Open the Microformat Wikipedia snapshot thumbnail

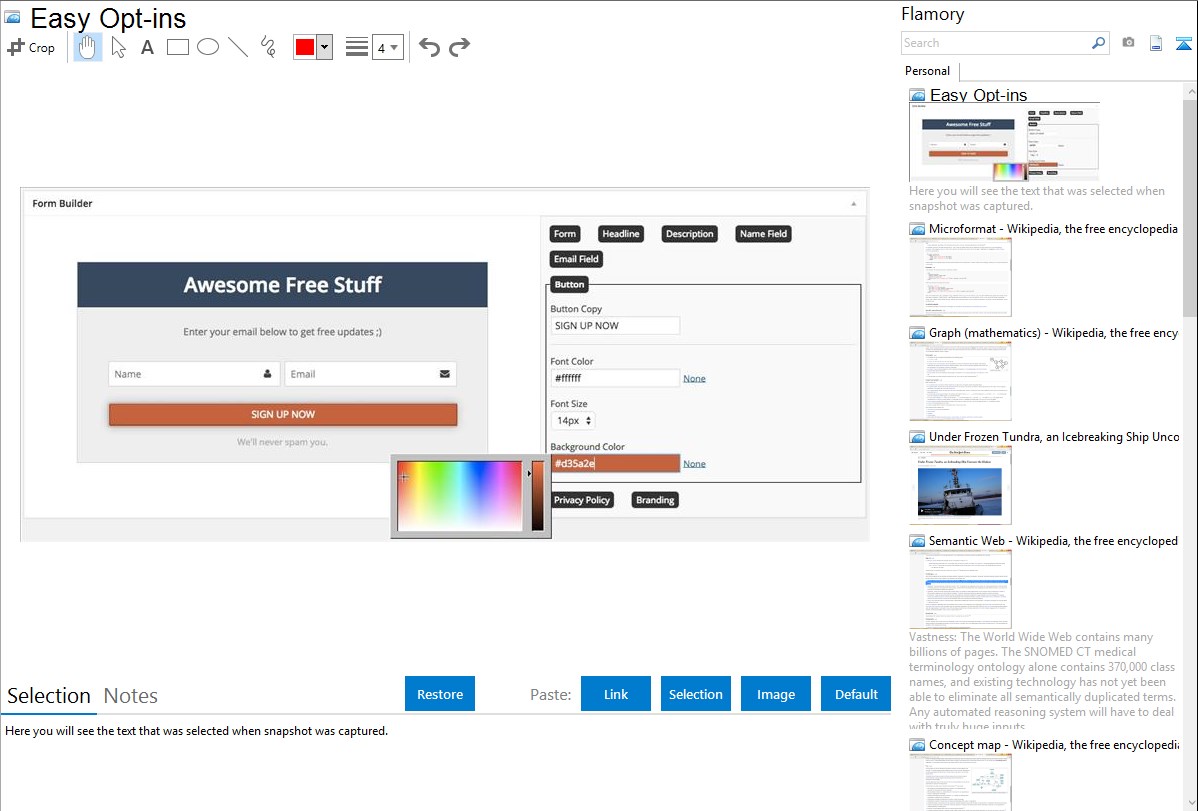click(x=960, y=277)
